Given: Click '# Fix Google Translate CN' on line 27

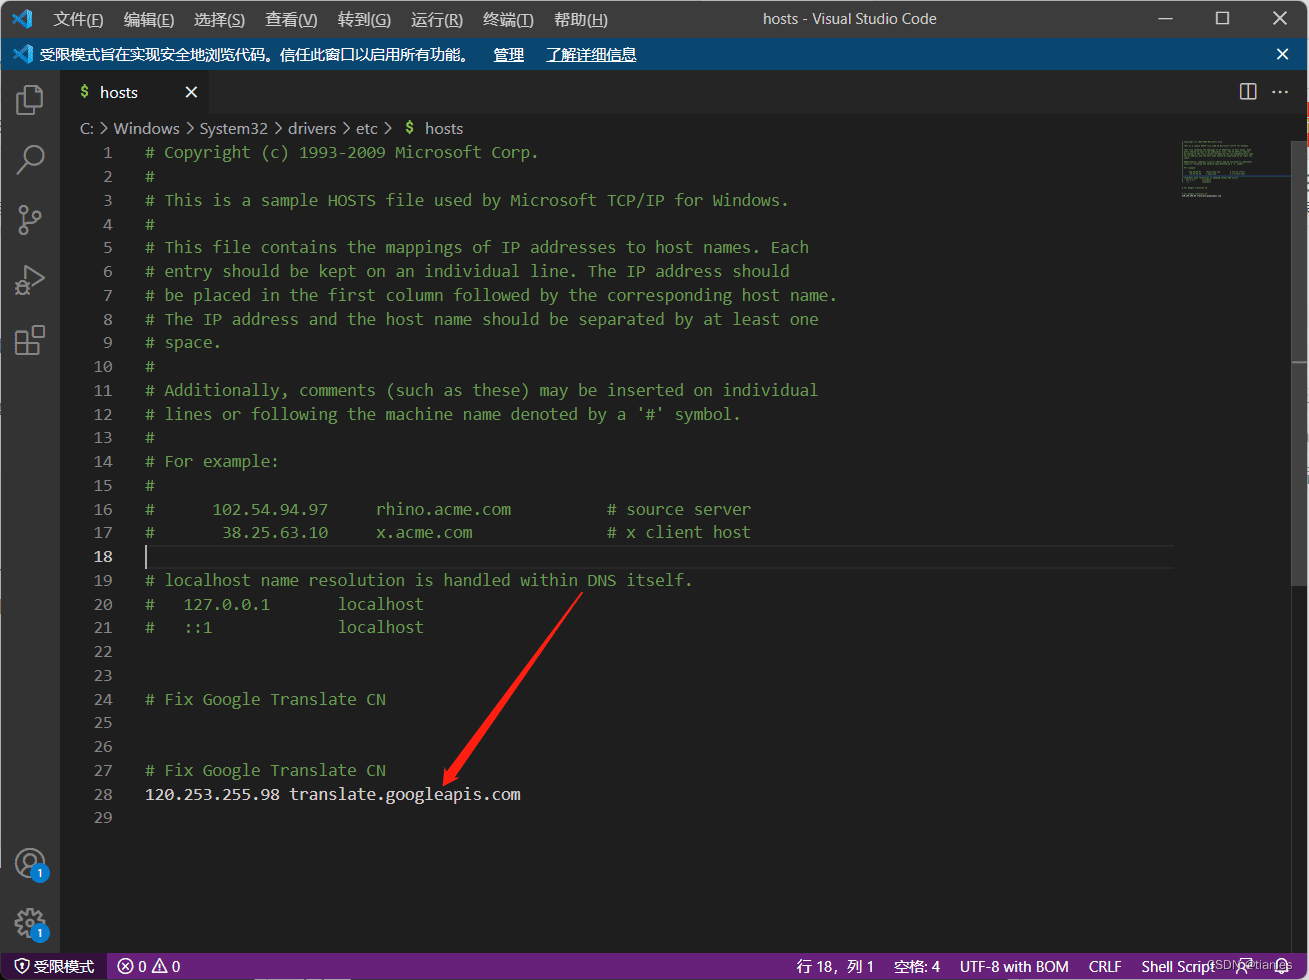Looking at the screenshot, I should (265, 770).
